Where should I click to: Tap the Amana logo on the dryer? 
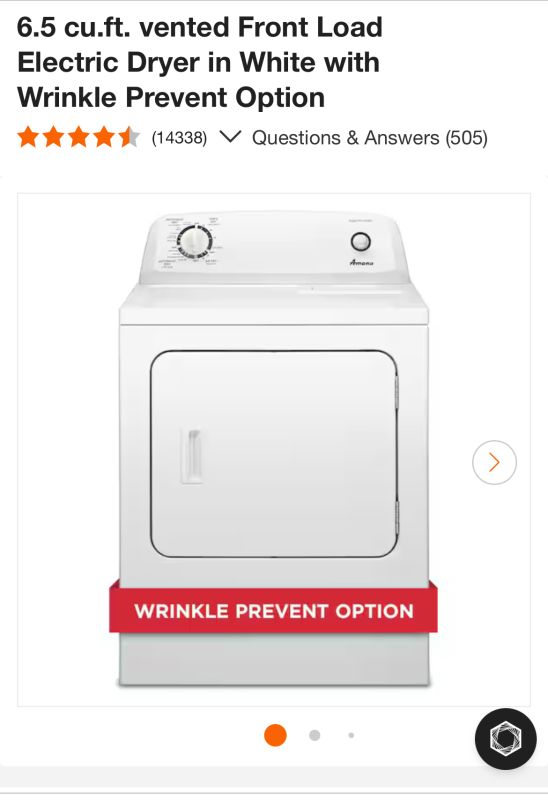pos(362,262)
